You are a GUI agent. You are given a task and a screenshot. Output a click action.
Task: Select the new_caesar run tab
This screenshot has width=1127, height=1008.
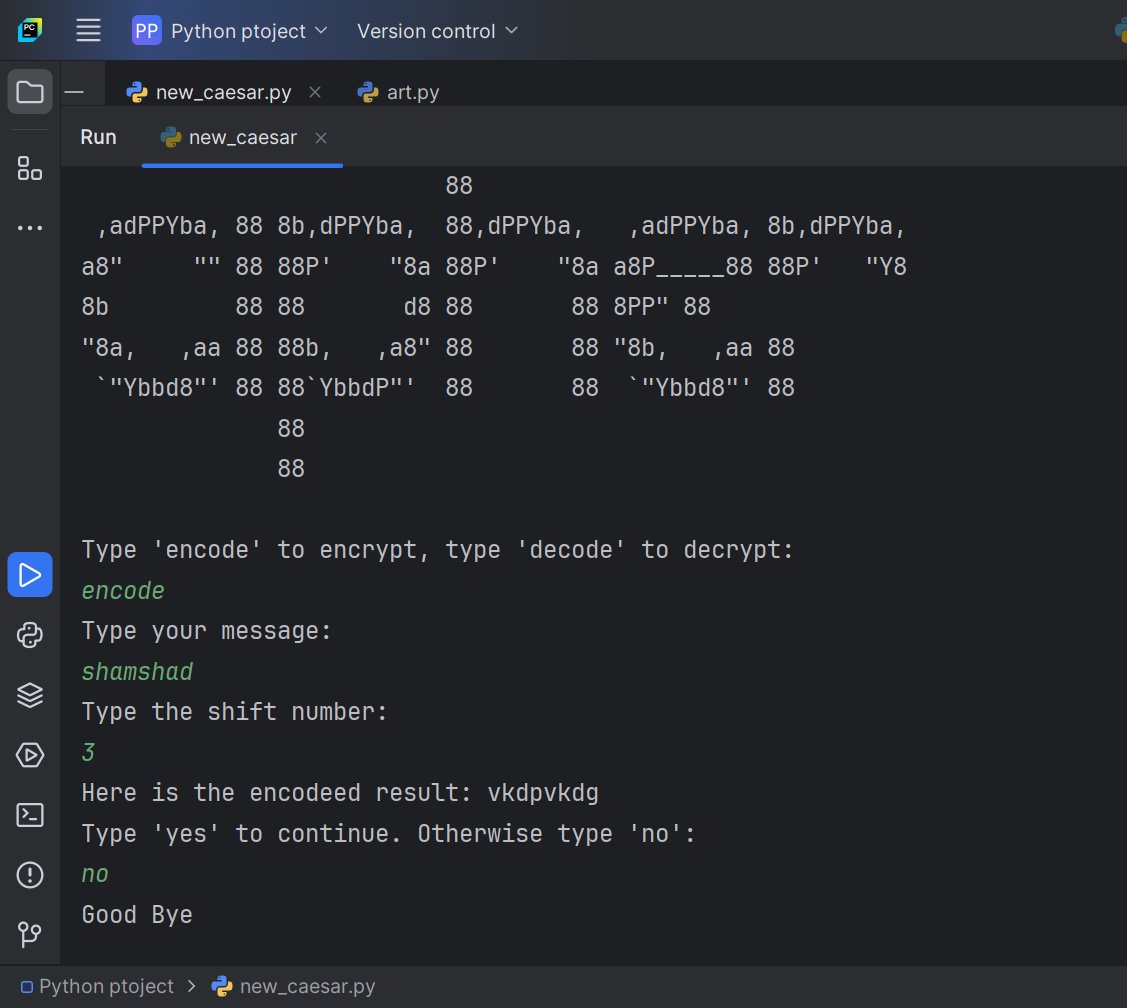(x=240, y=138)
